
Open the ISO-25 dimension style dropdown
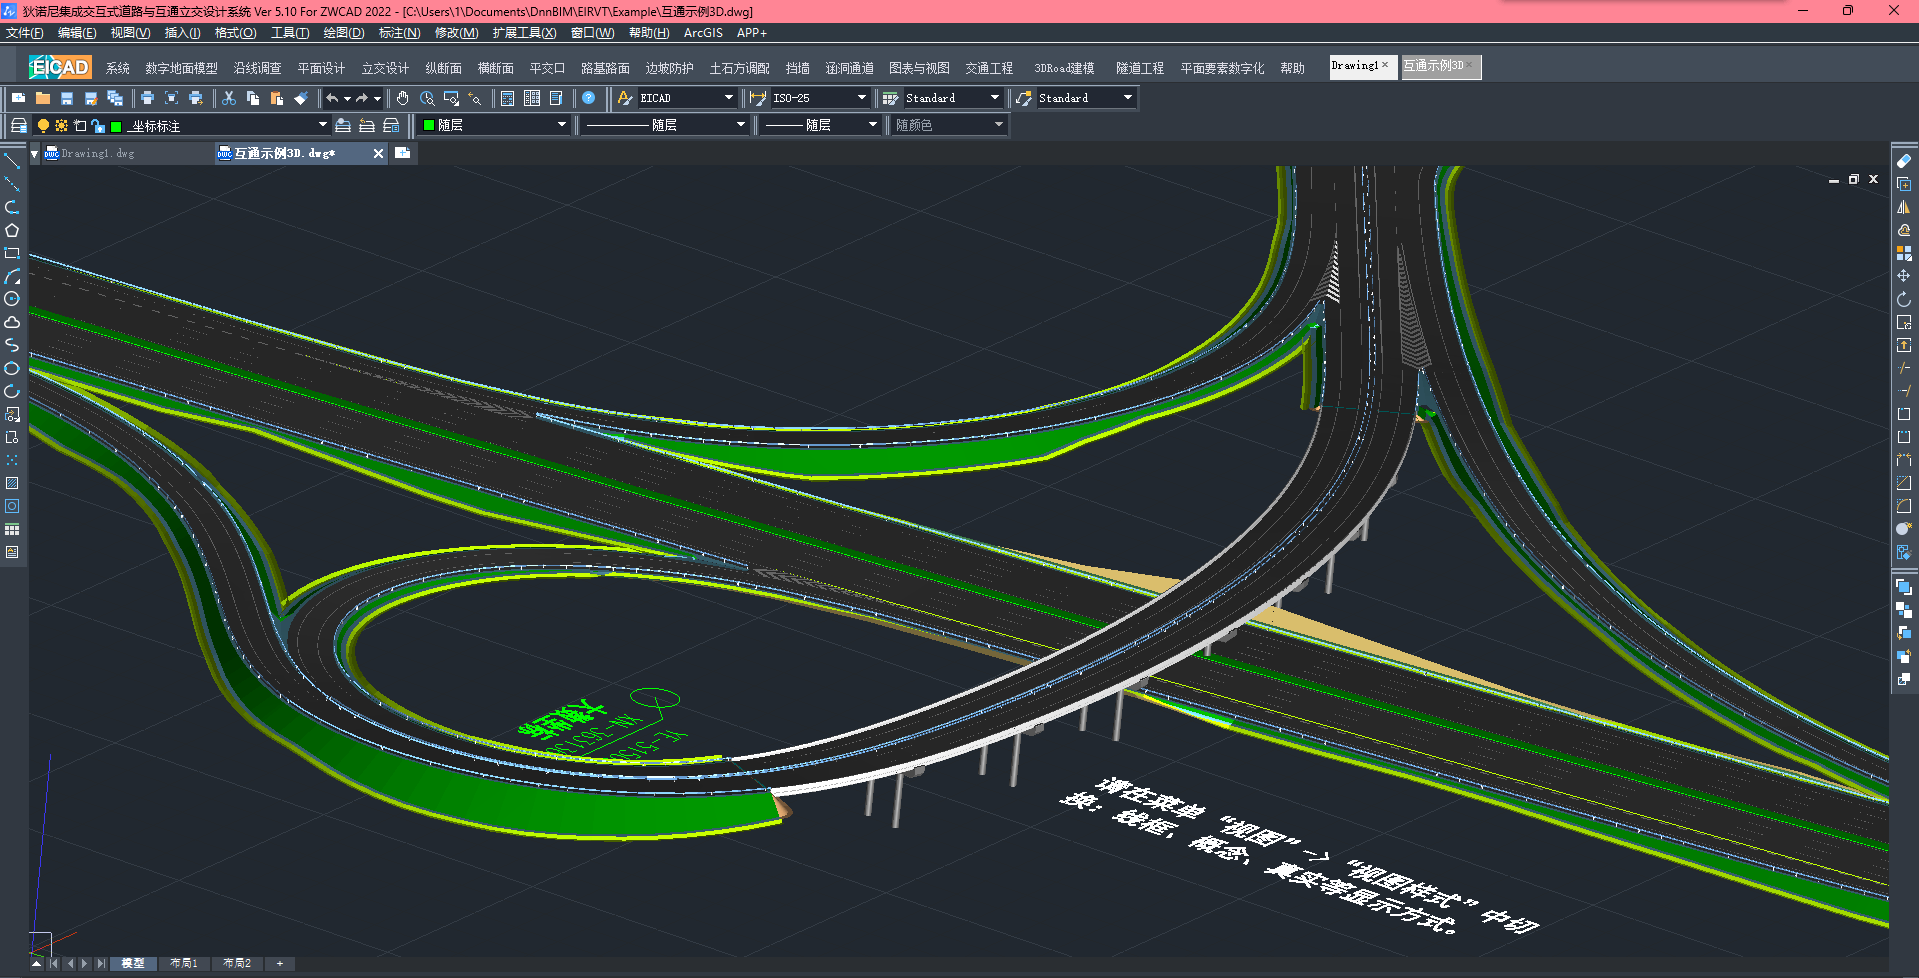(x=861, y=98)
